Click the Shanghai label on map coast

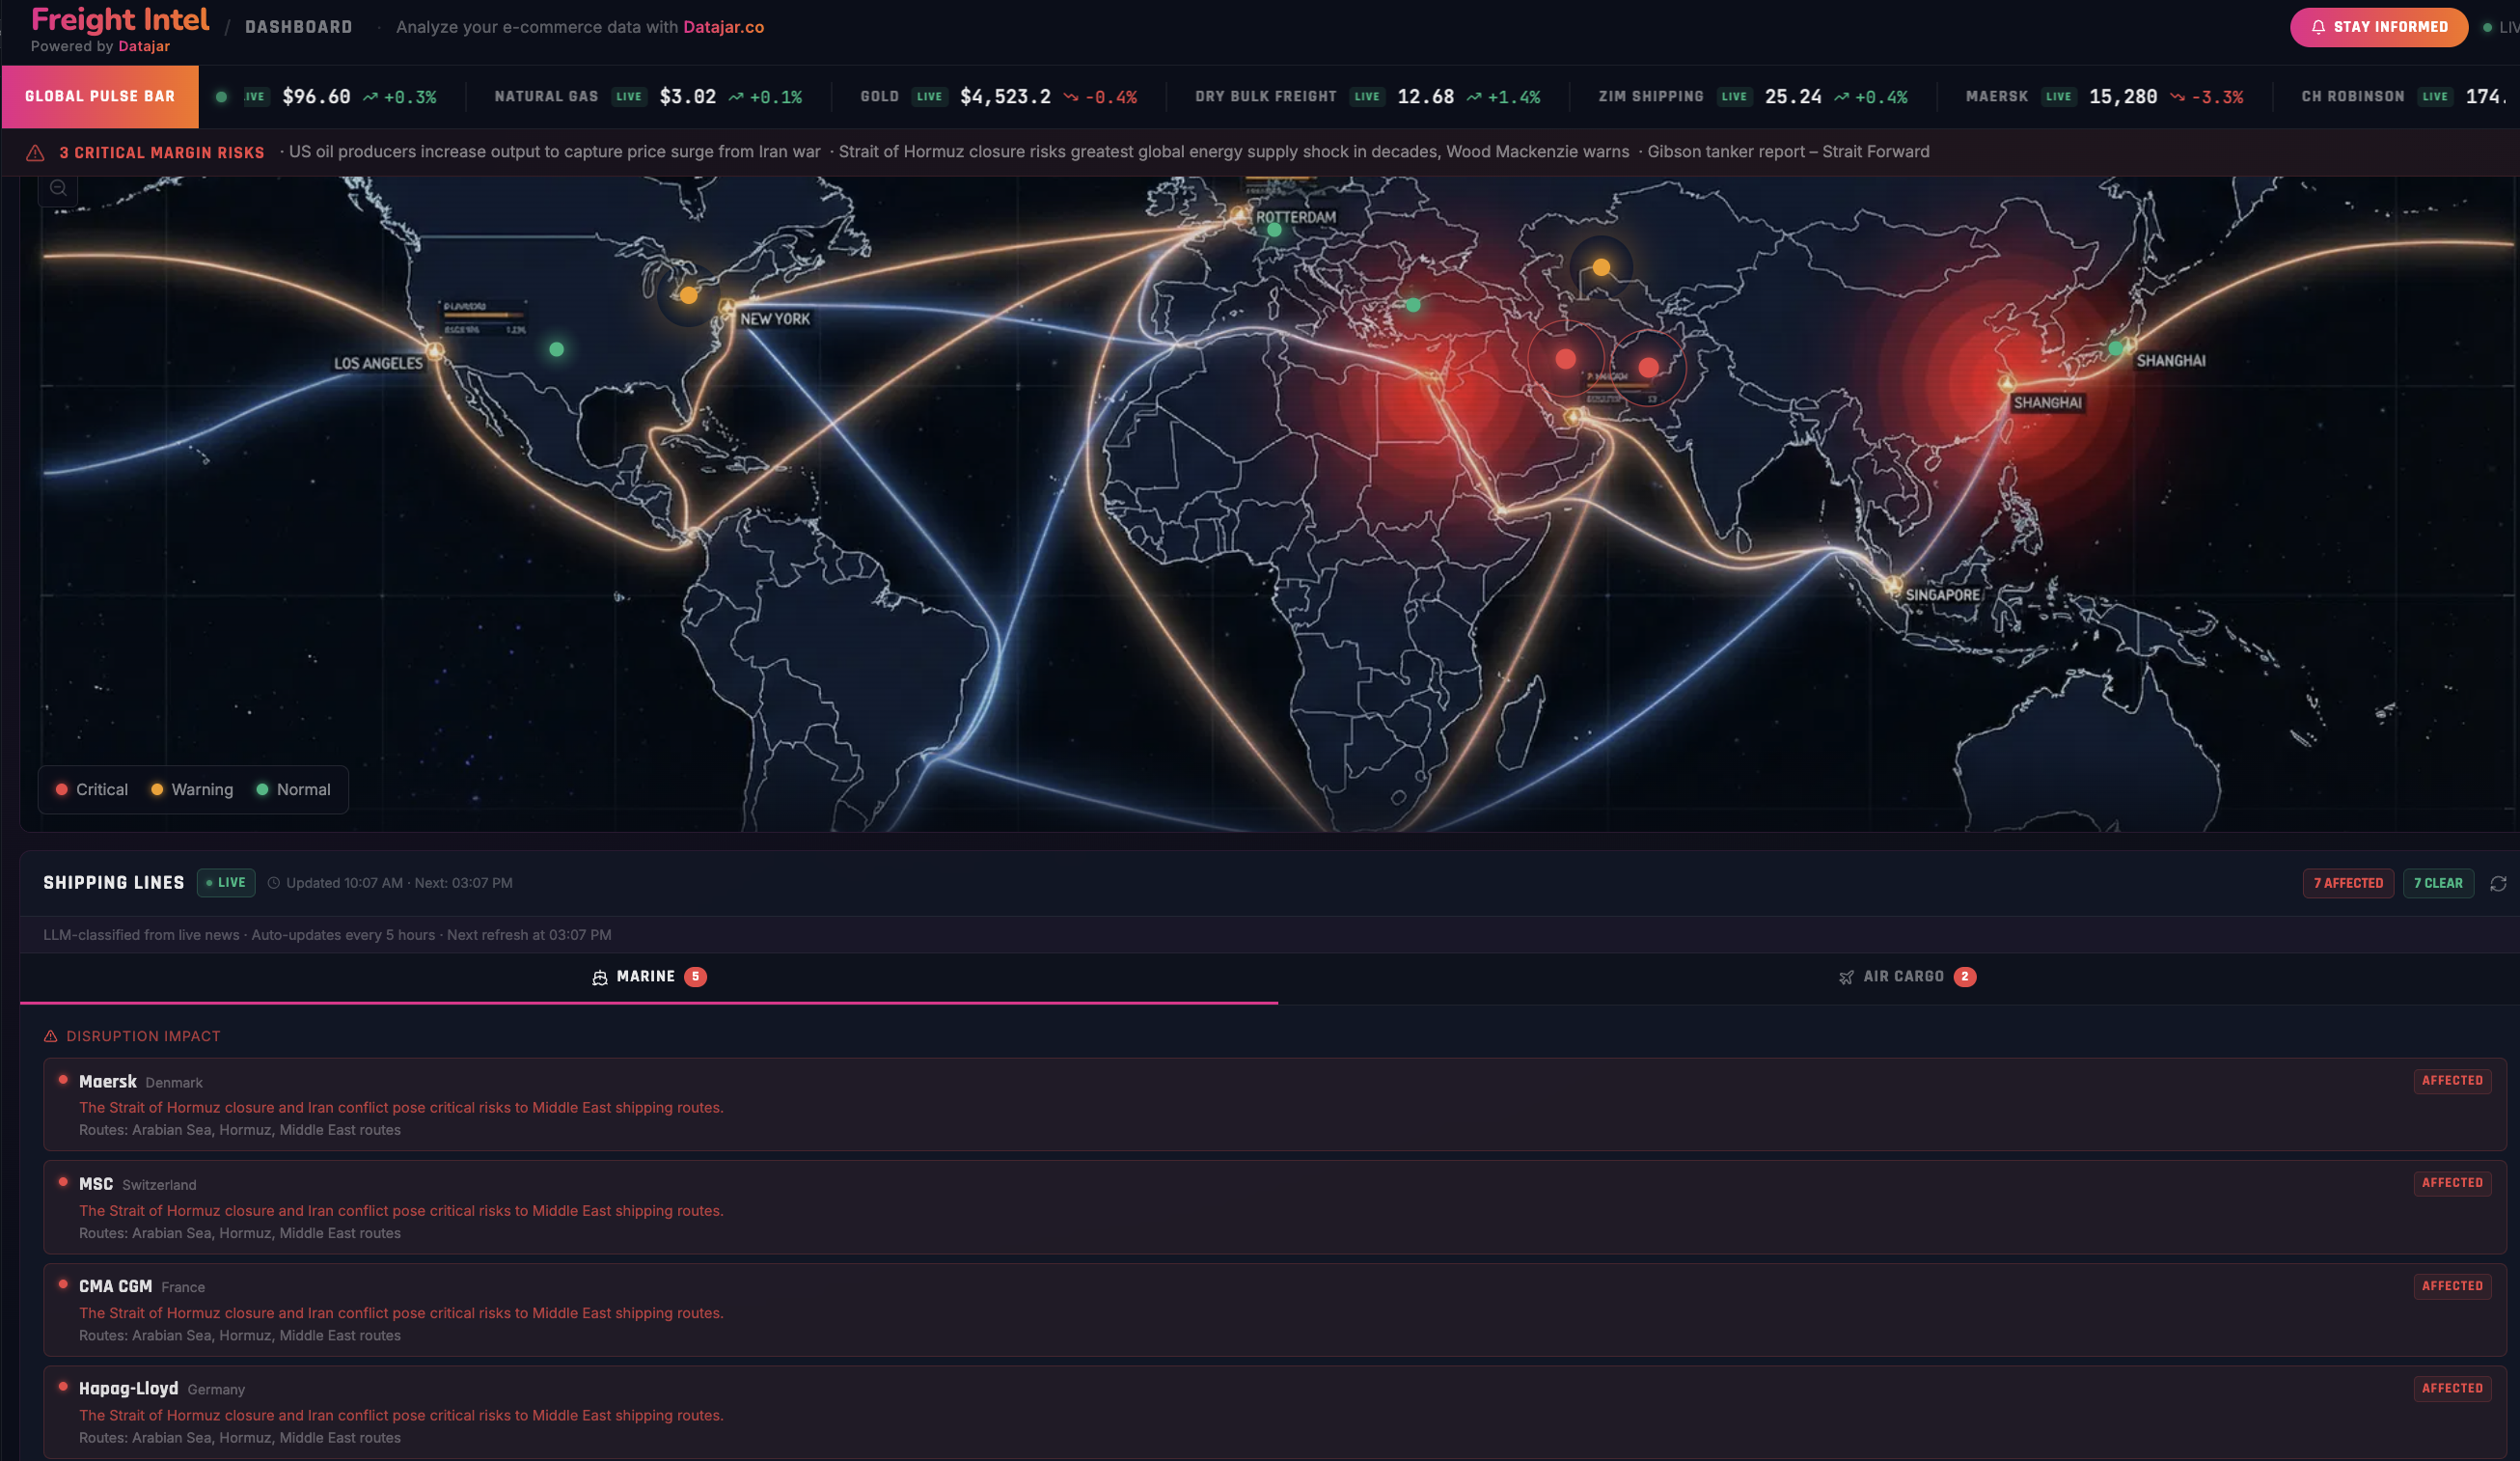2047,403
